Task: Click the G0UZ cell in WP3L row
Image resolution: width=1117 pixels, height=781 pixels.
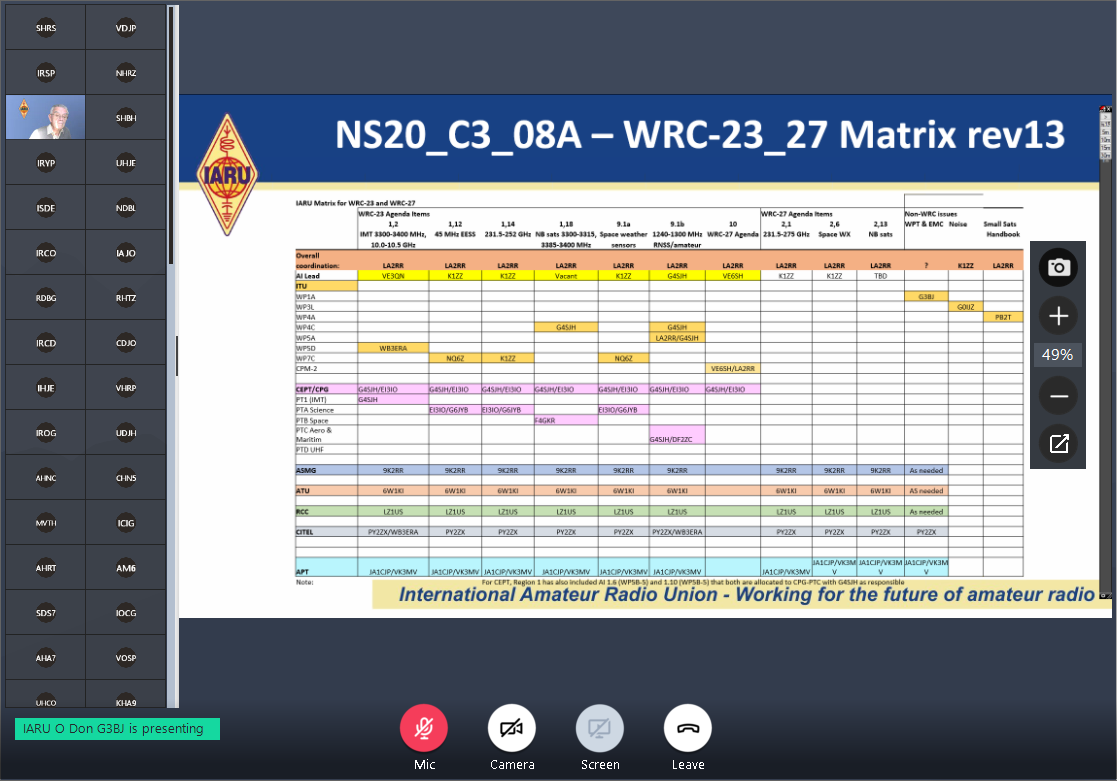Action: (965, 306)
